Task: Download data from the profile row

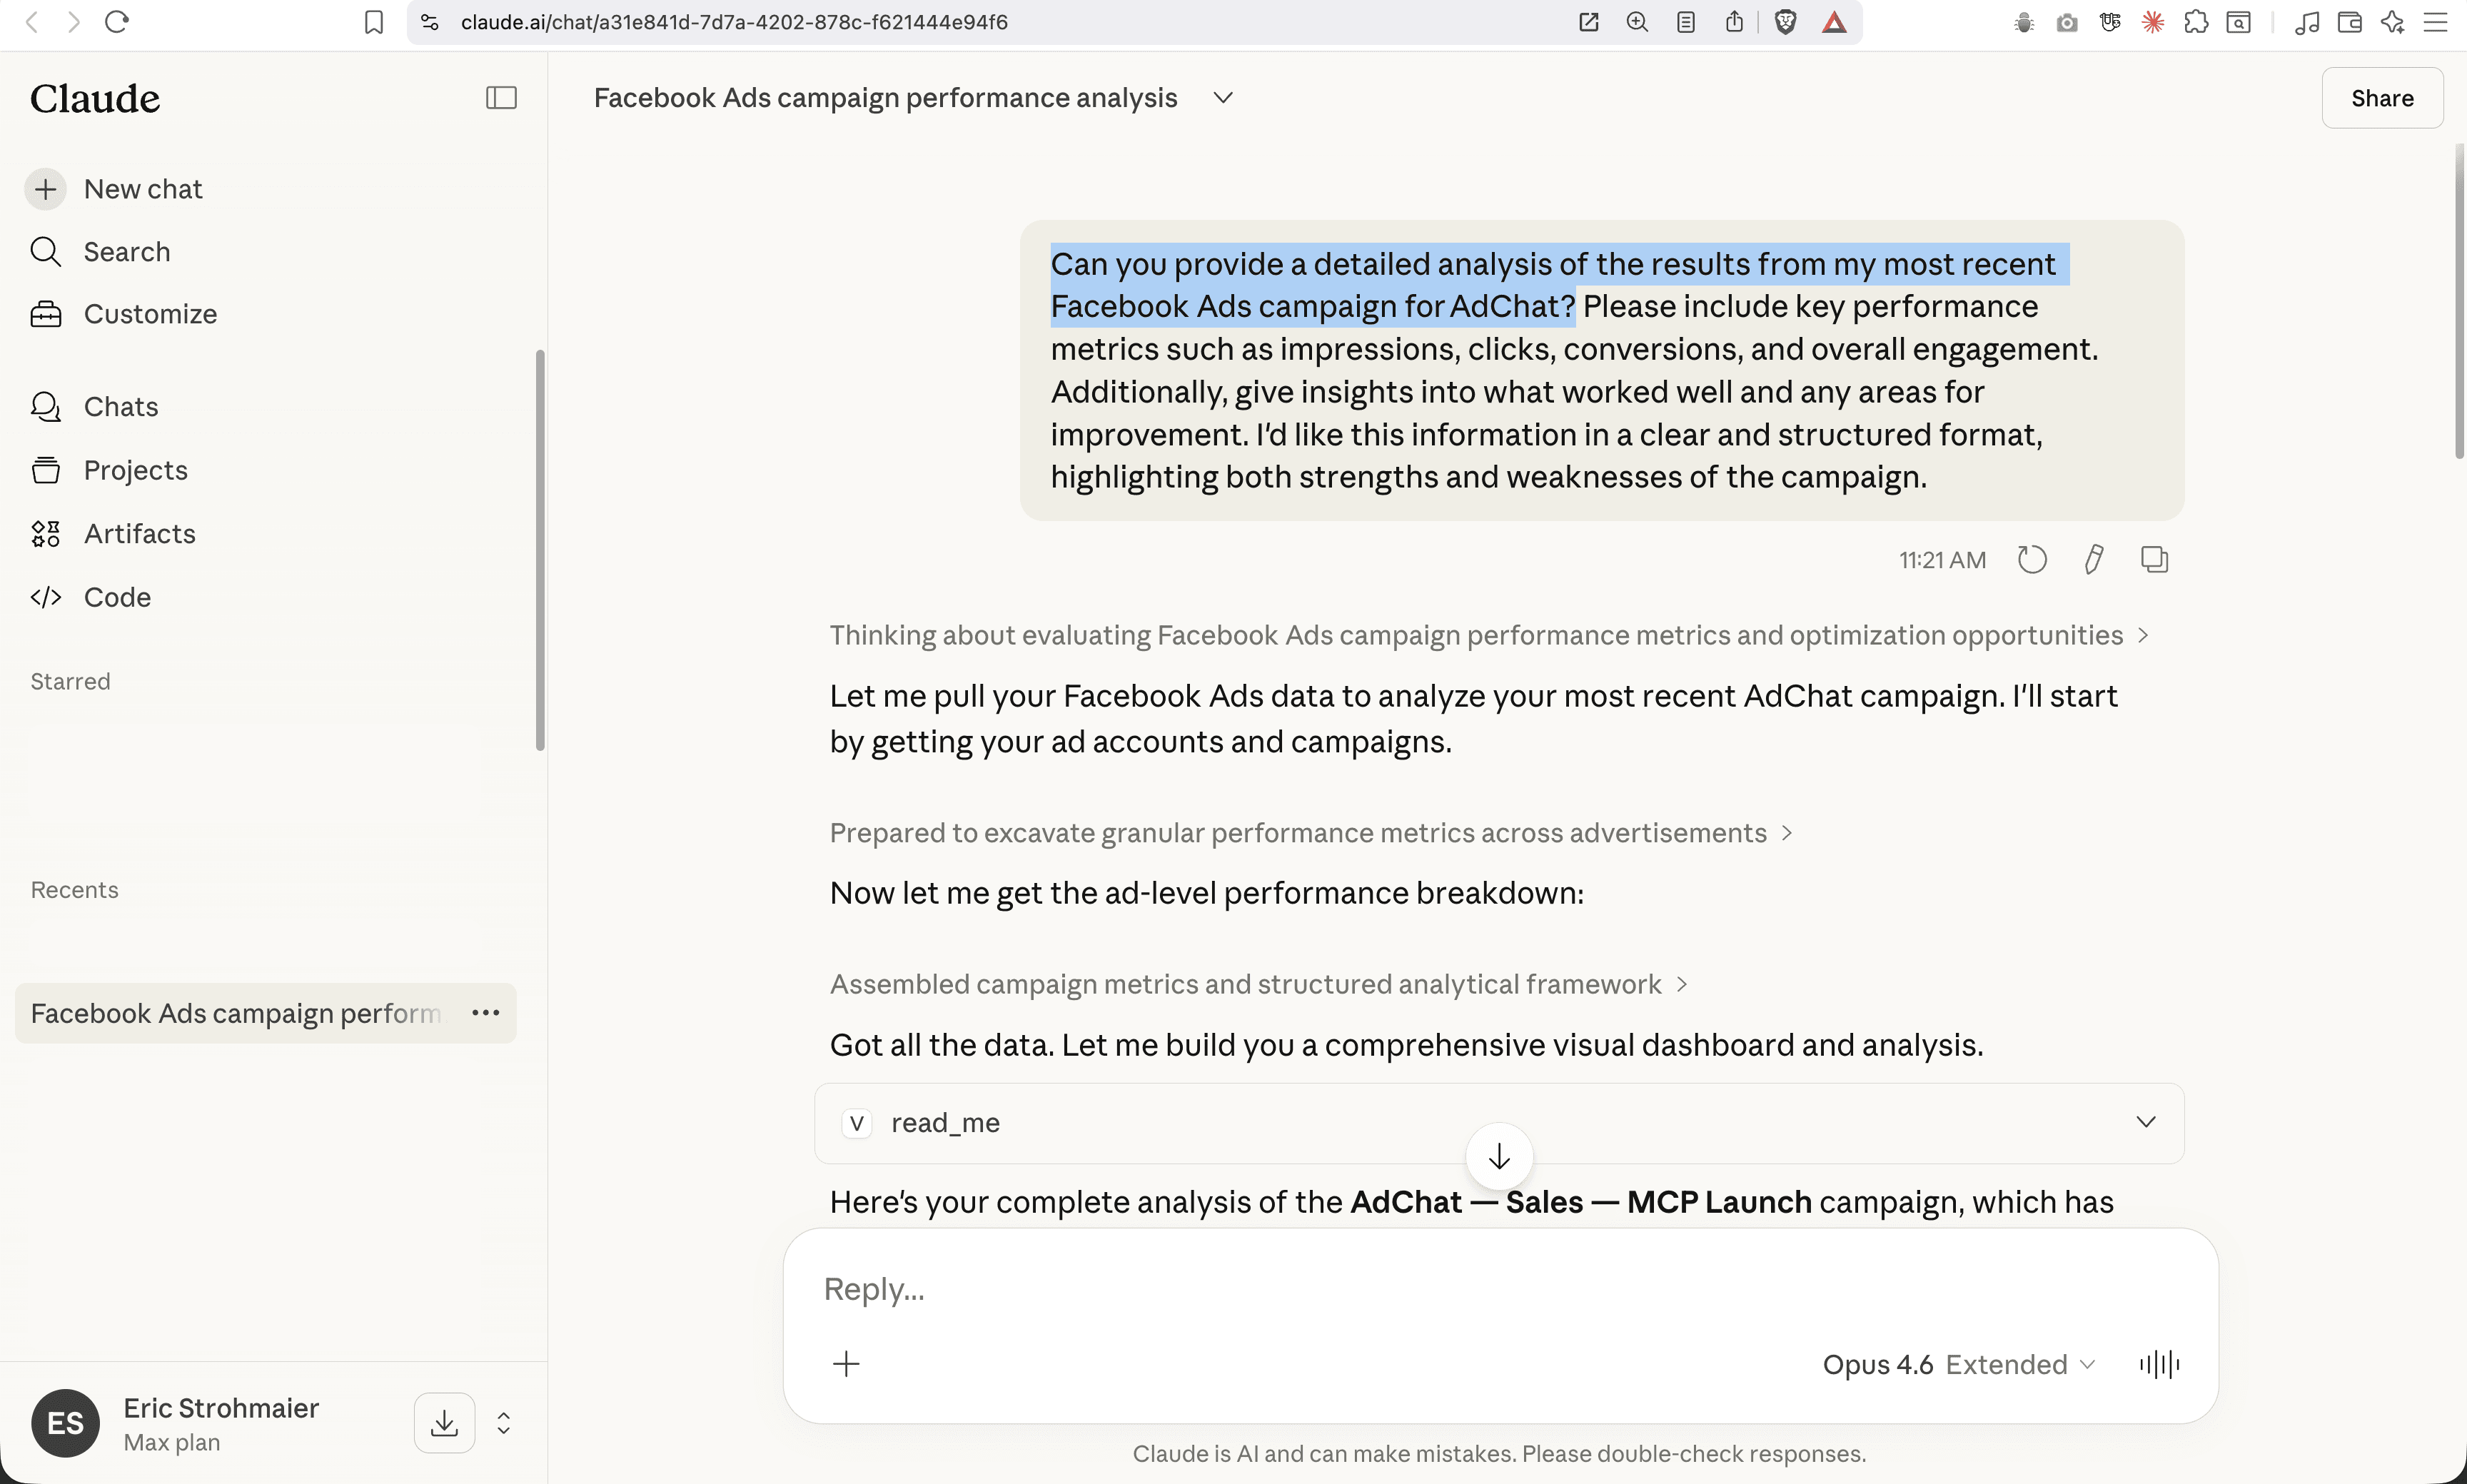Action: 443,1422
